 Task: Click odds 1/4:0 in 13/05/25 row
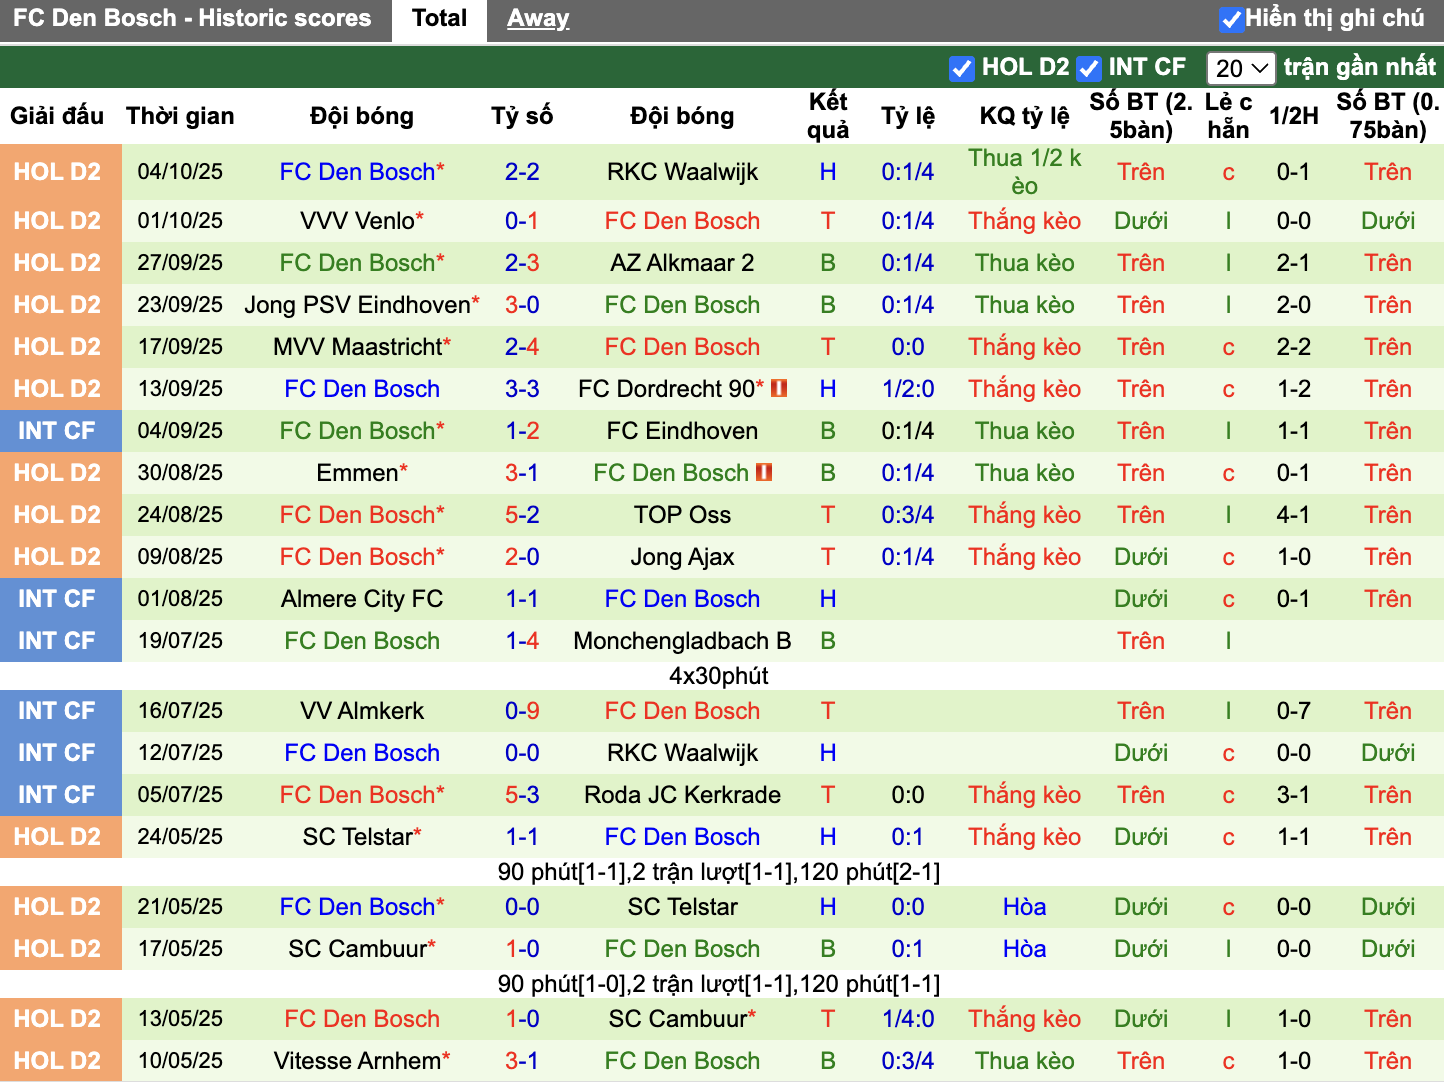tap(908, 1019)
